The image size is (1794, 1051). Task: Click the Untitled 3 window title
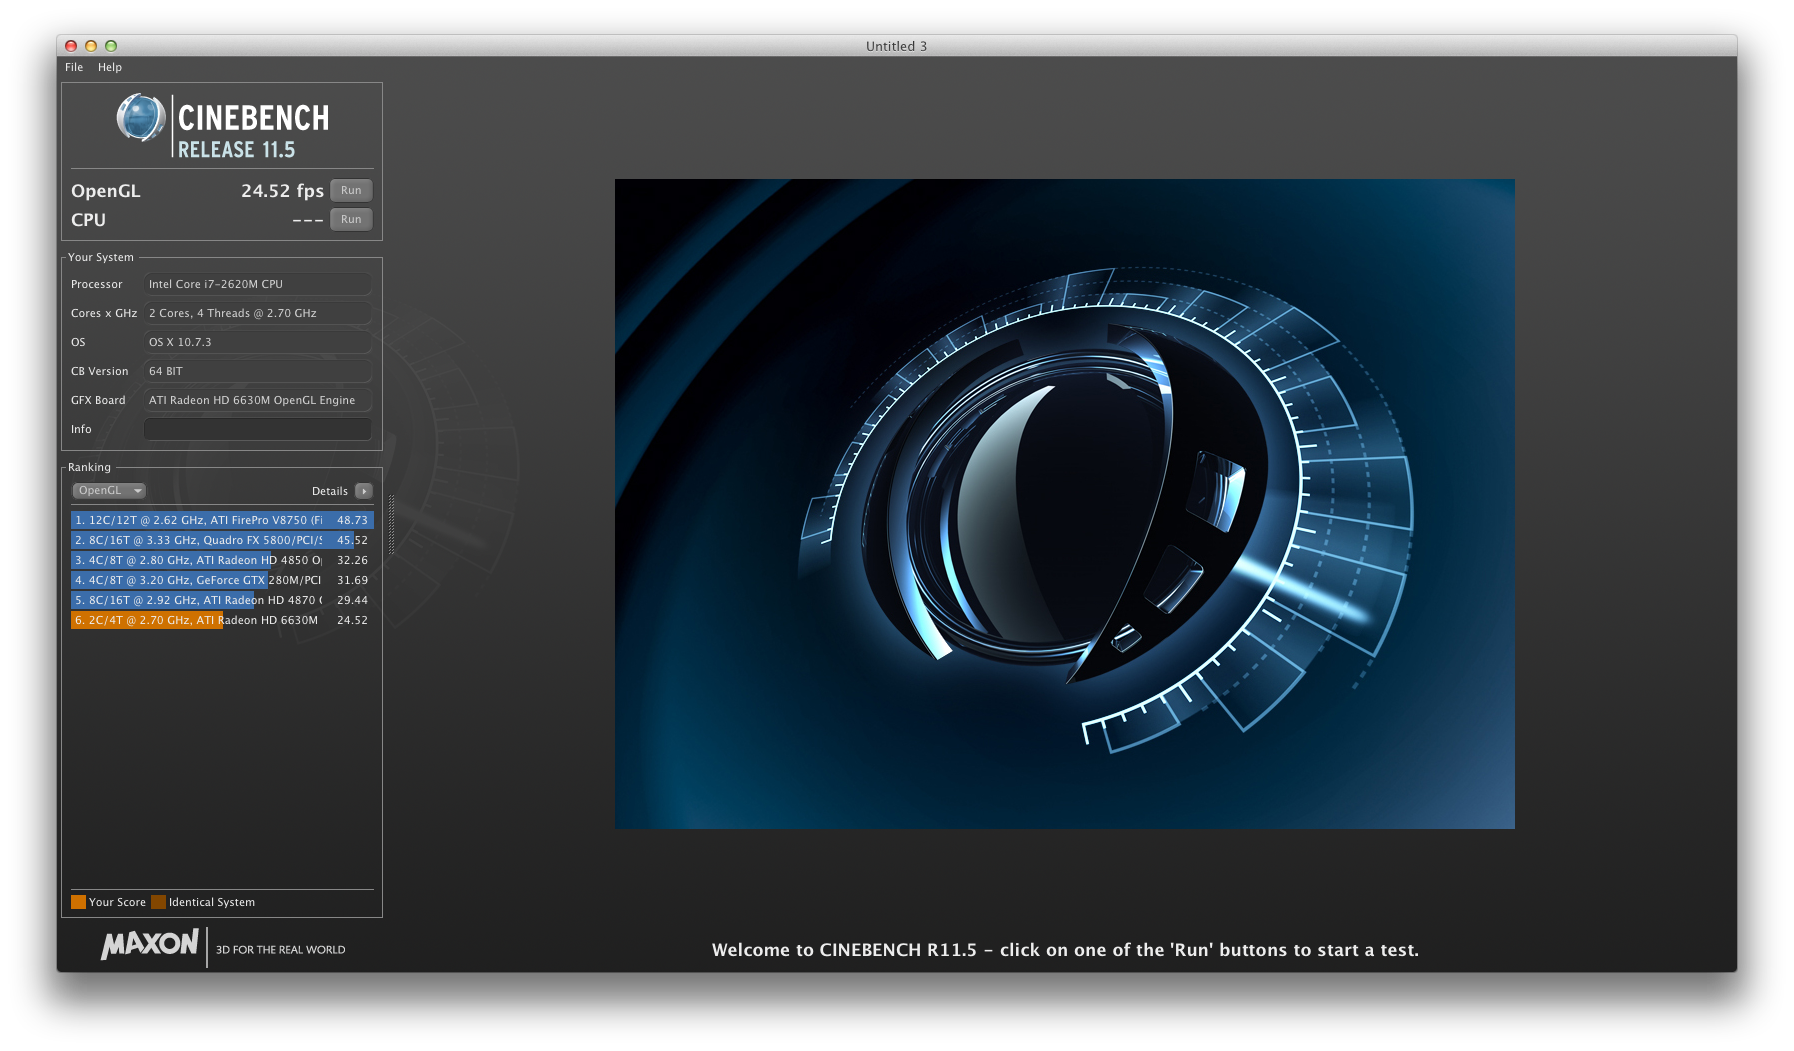(x=896, y=46)
